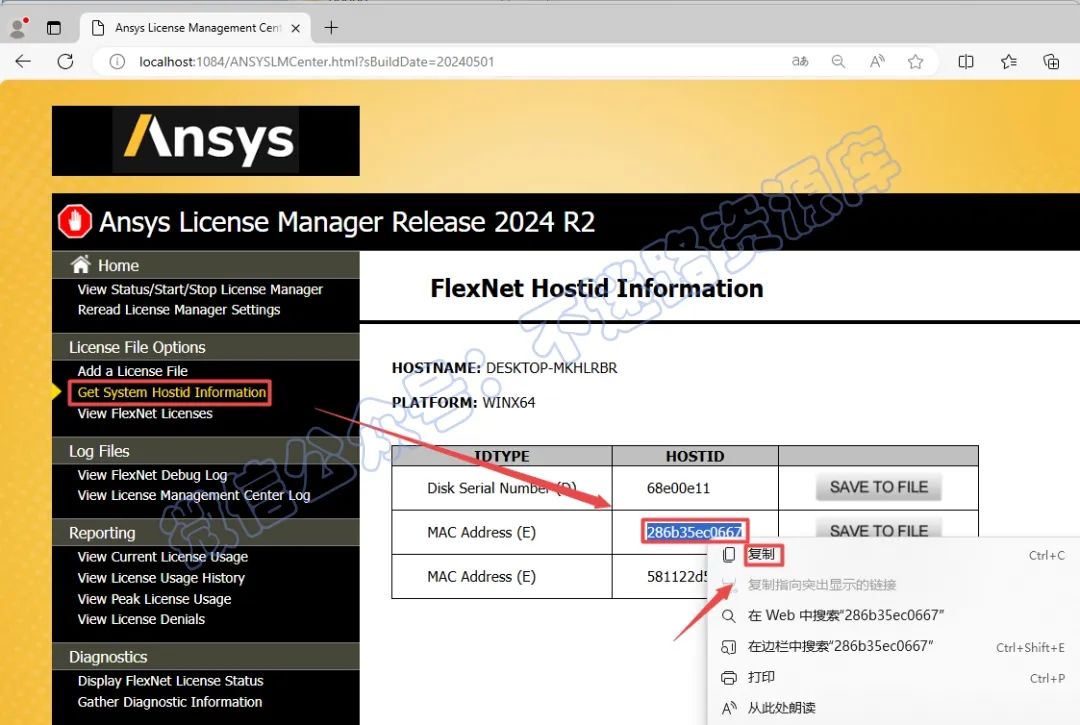Open View FlexNet Debug Log
The width and height of the screenshot is (1080, 725).
[x=152, y=475]
